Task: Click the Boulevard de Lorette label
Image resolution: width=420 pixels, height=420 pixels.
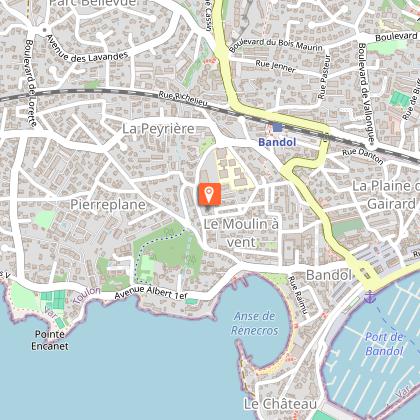Action: (31, 83)
